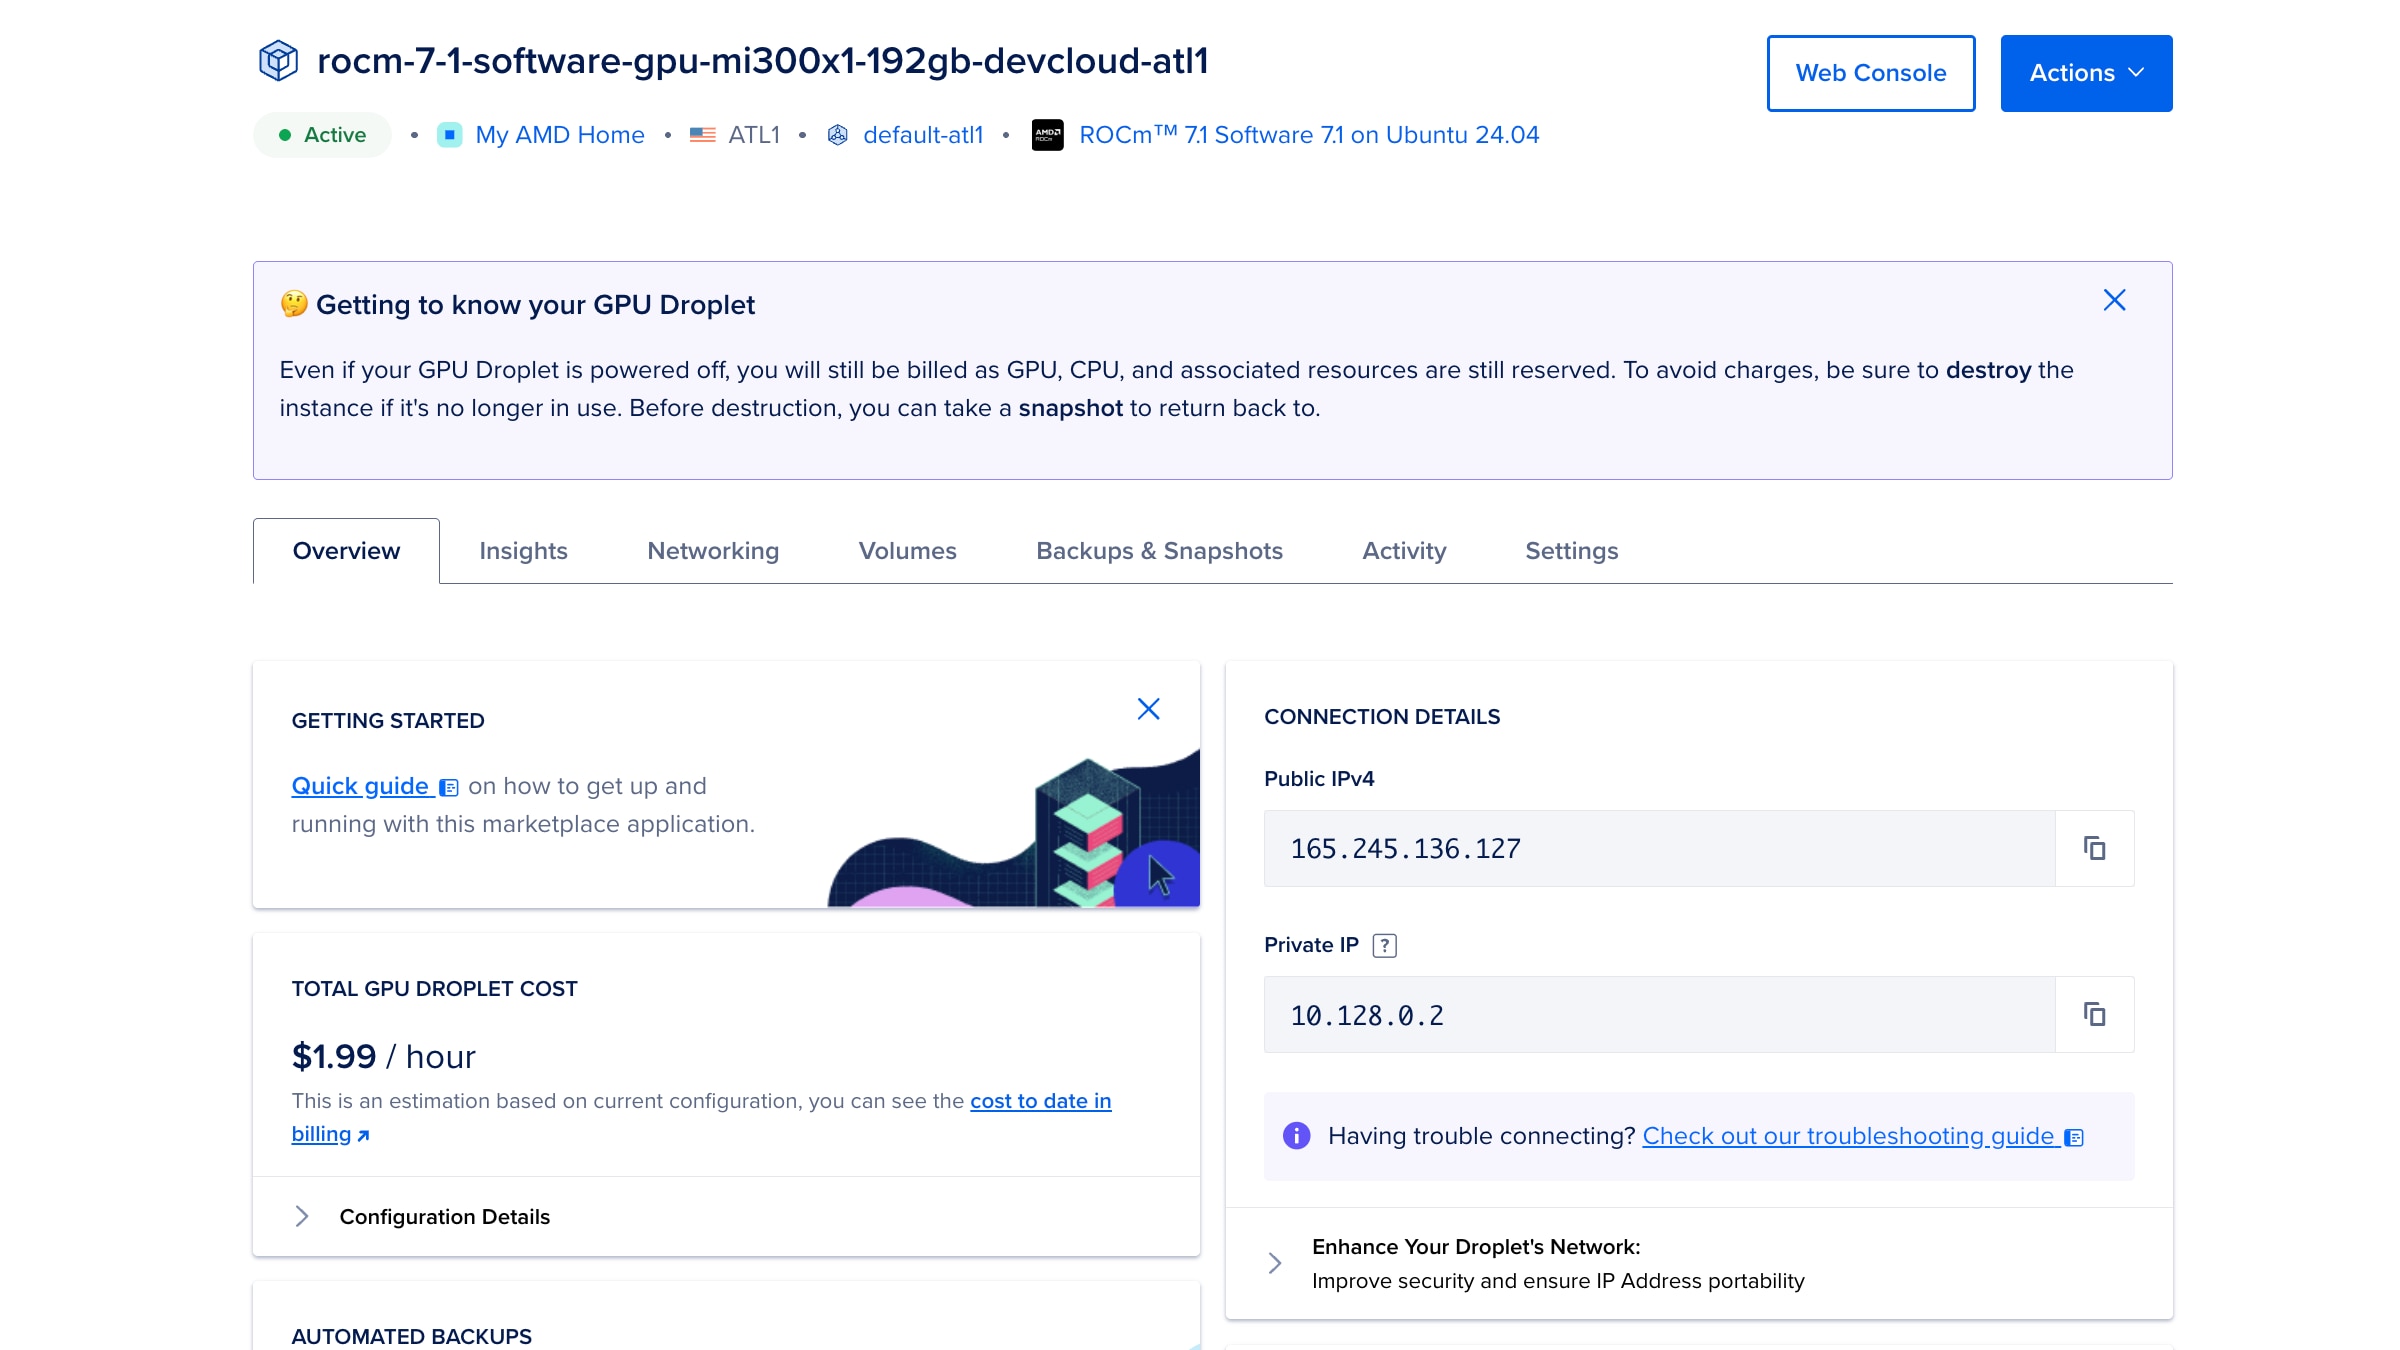The width and height of the screenshot is (2400, 1350).
Task: Click the My AMD Home project icon
Action: (450, 135)
